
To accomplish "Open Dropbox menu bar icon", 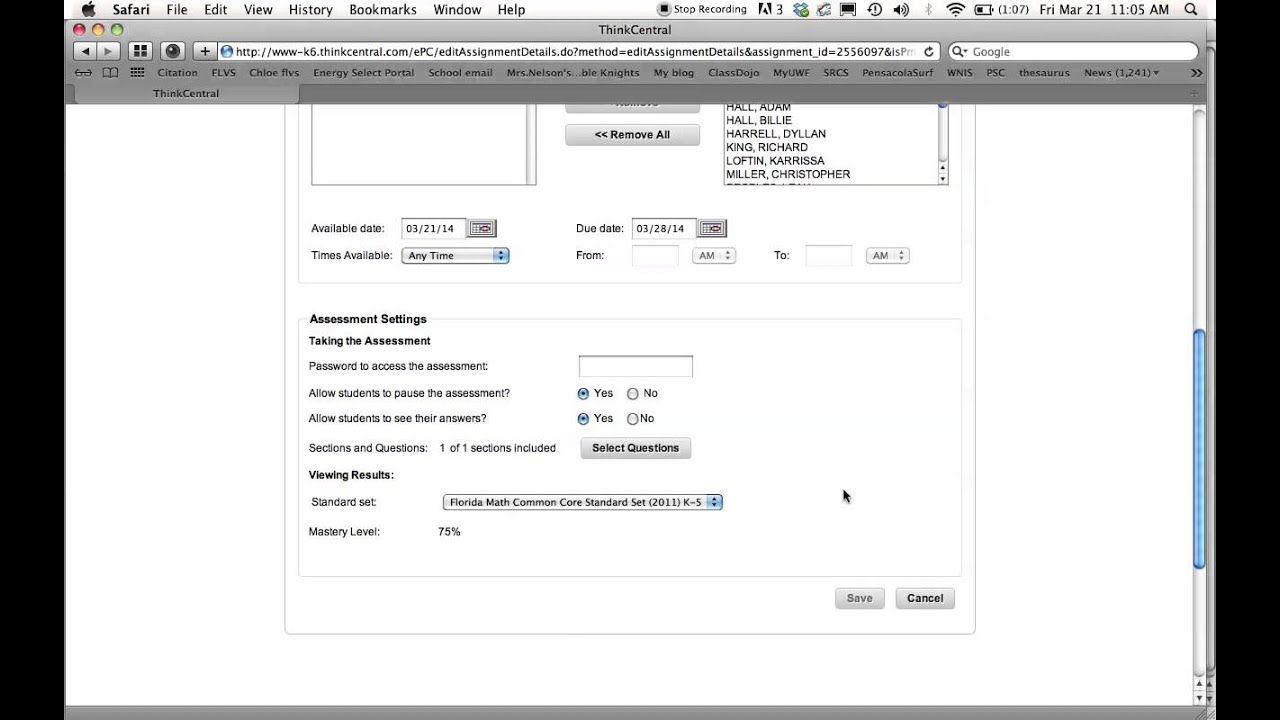I will click(x=800, y=9).
